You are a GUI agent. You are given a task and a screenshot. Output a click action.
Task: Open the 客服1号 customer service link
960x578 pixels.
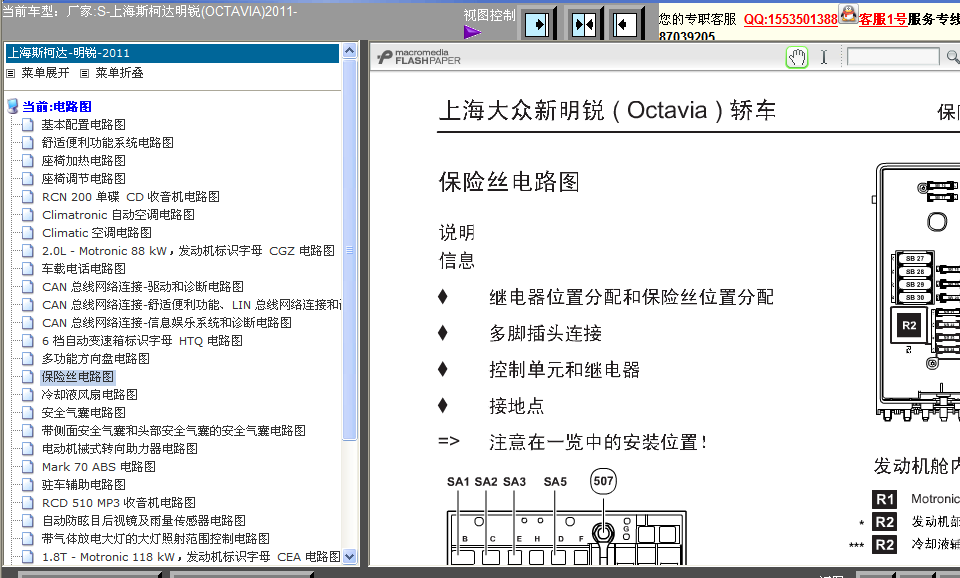[882, 19]
